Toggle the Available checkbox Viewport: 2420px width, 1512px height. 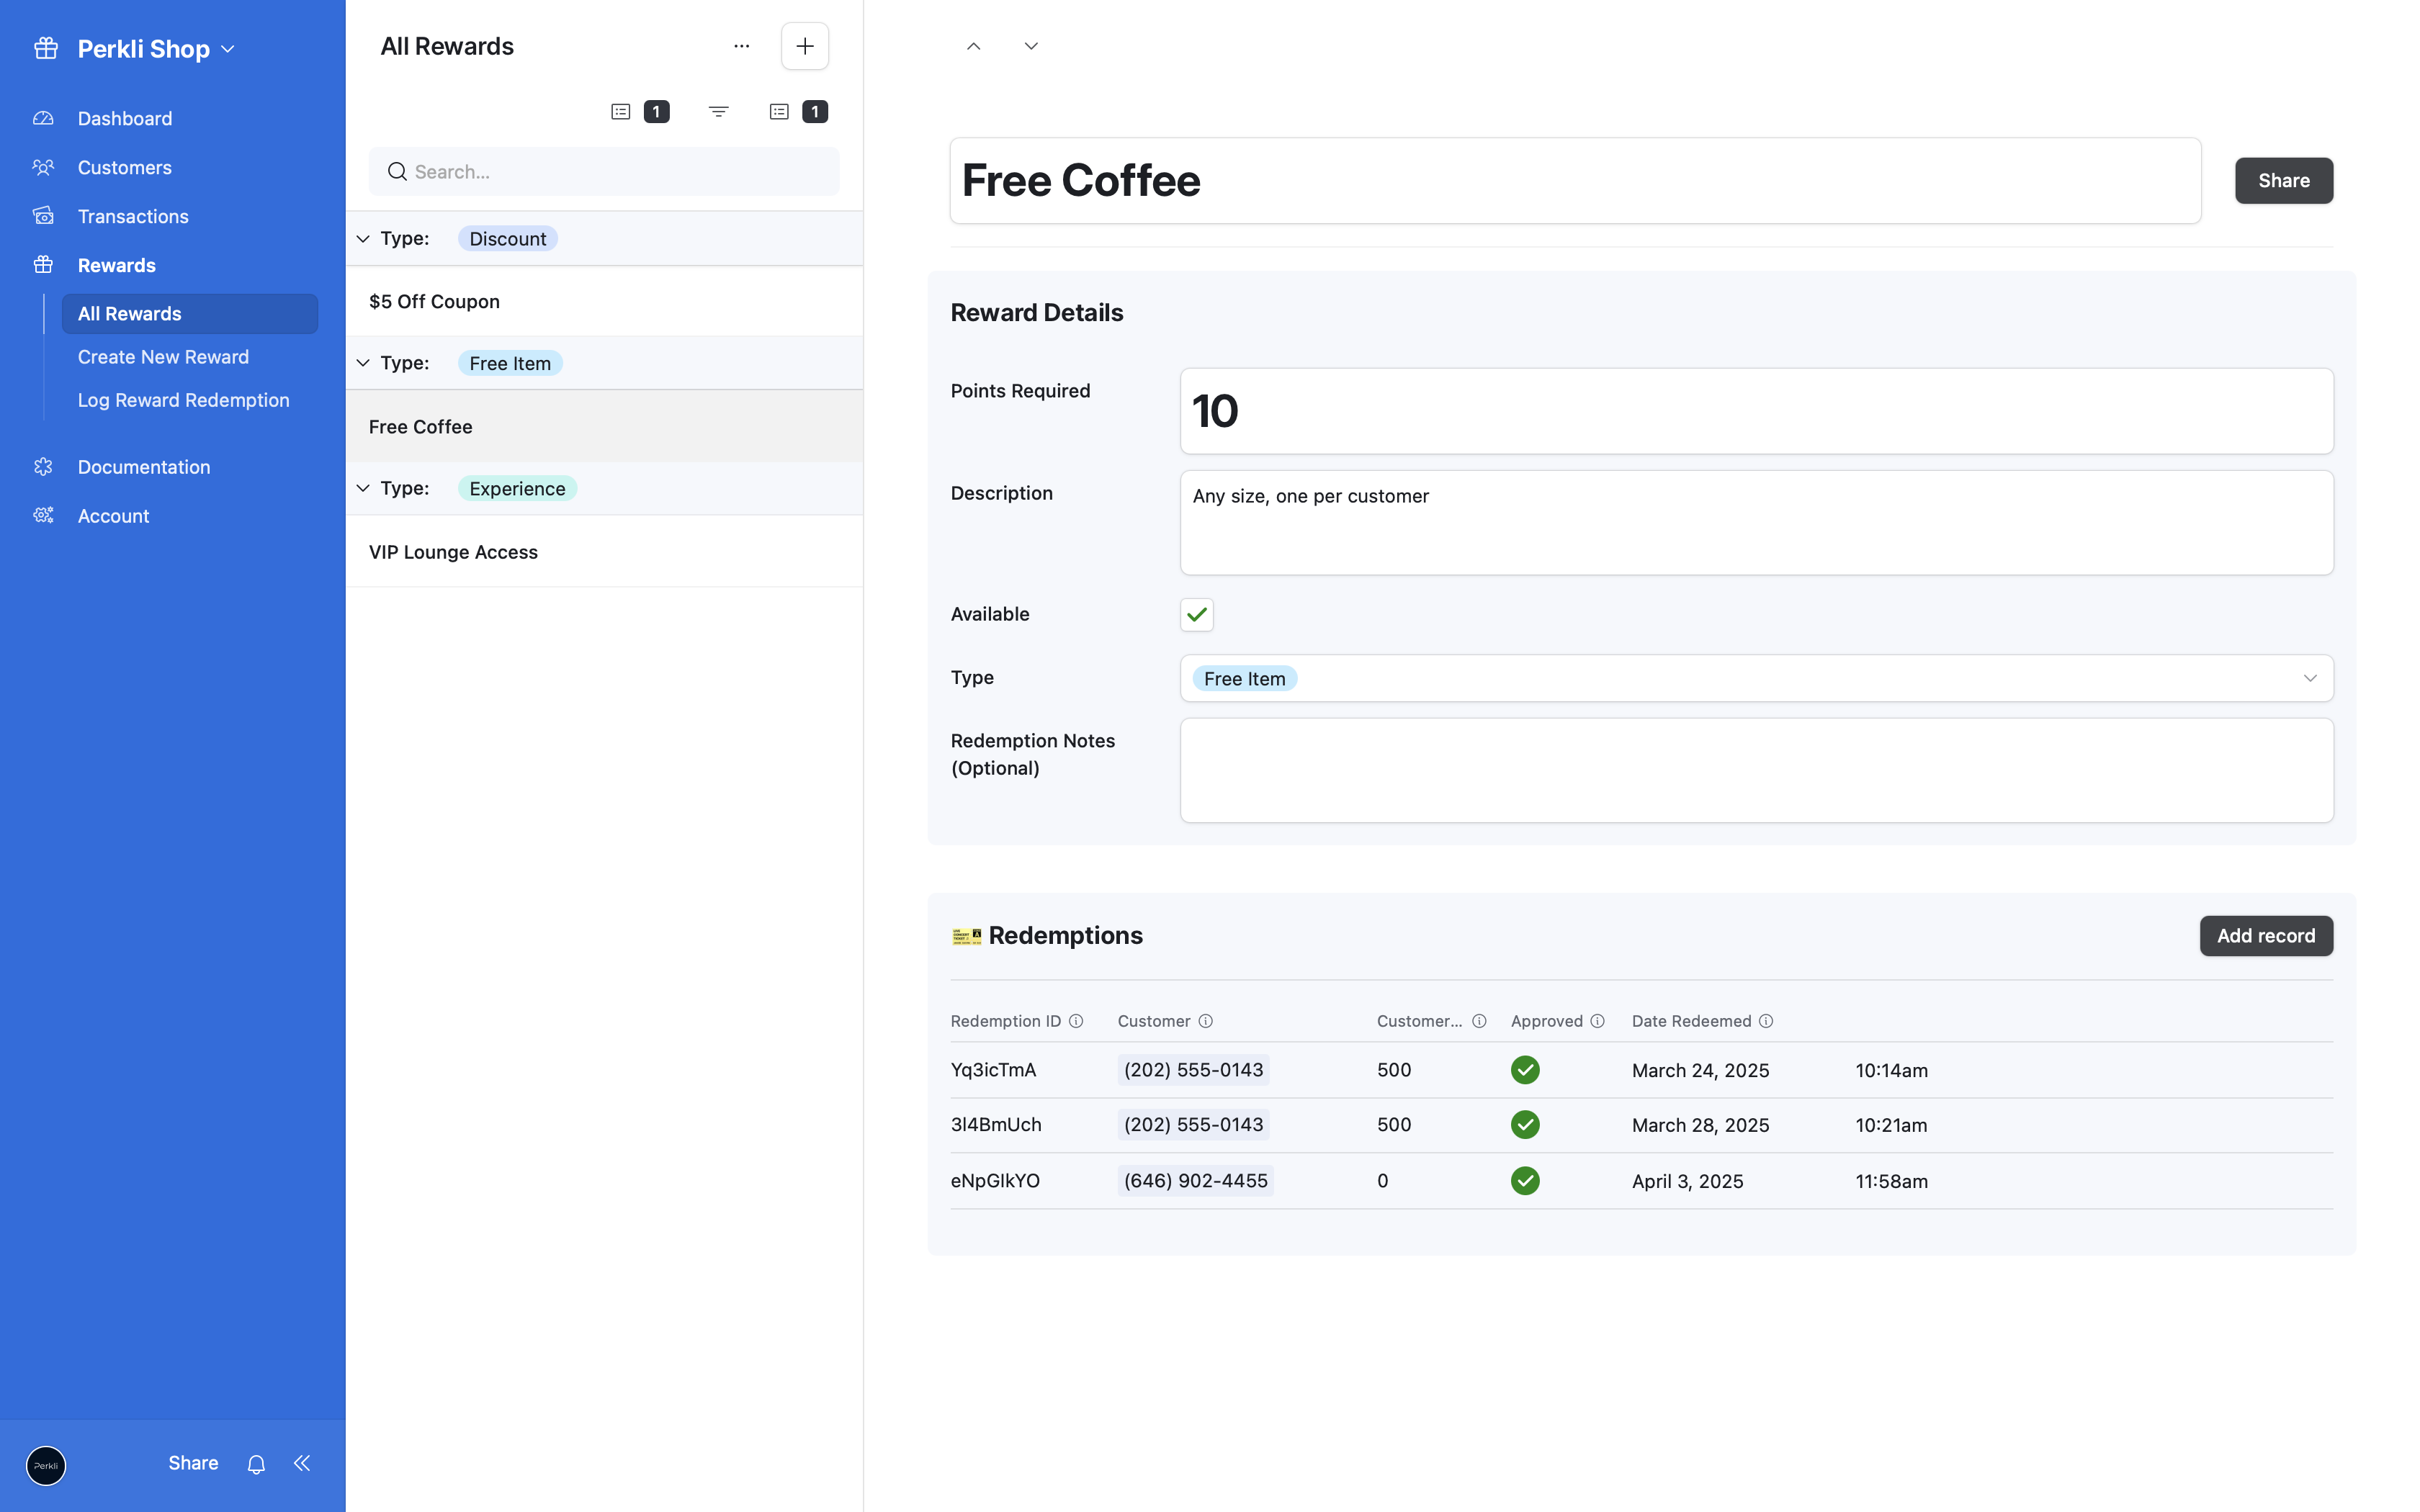pyautogui.click(x=1197, y=614)
